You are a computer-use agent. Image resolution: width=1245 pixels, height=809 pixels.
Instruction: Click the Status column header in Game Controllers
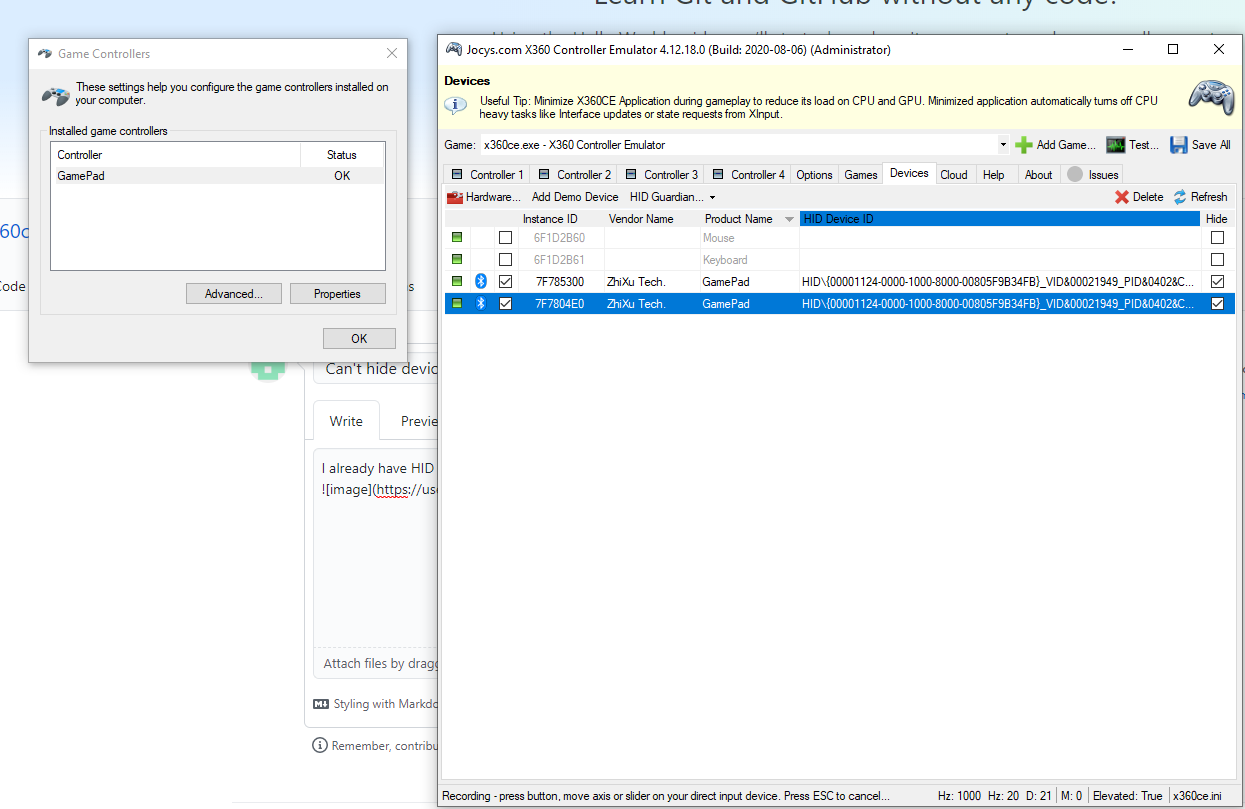coord(342,155)
